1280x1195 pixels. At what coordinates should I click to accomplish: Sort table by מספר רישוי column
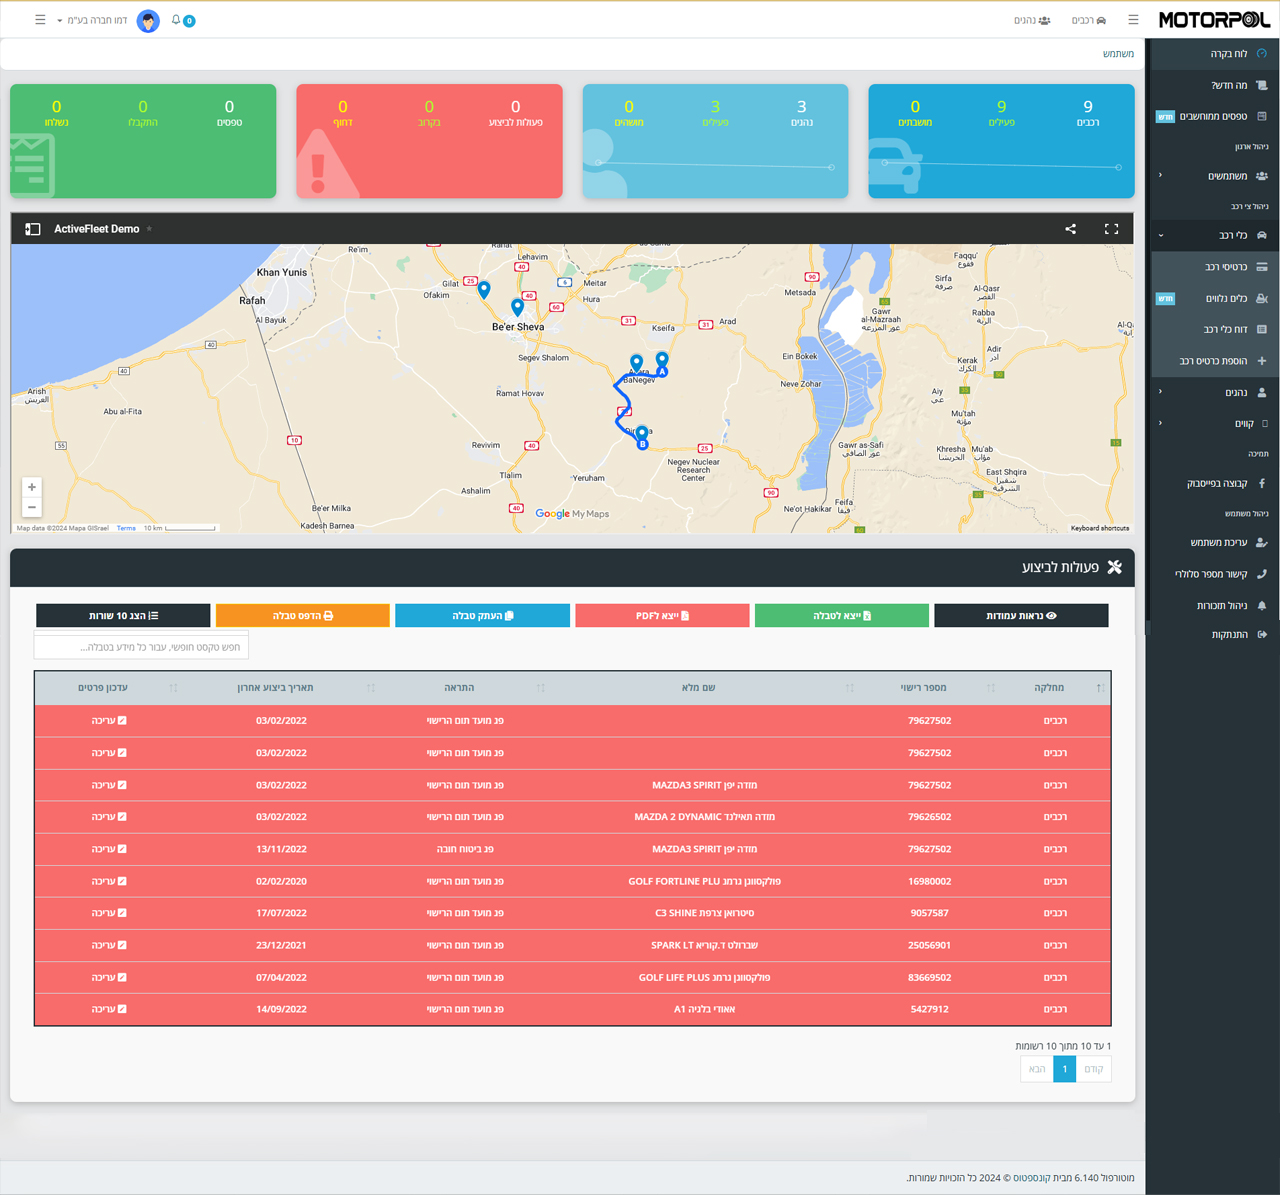922,688
